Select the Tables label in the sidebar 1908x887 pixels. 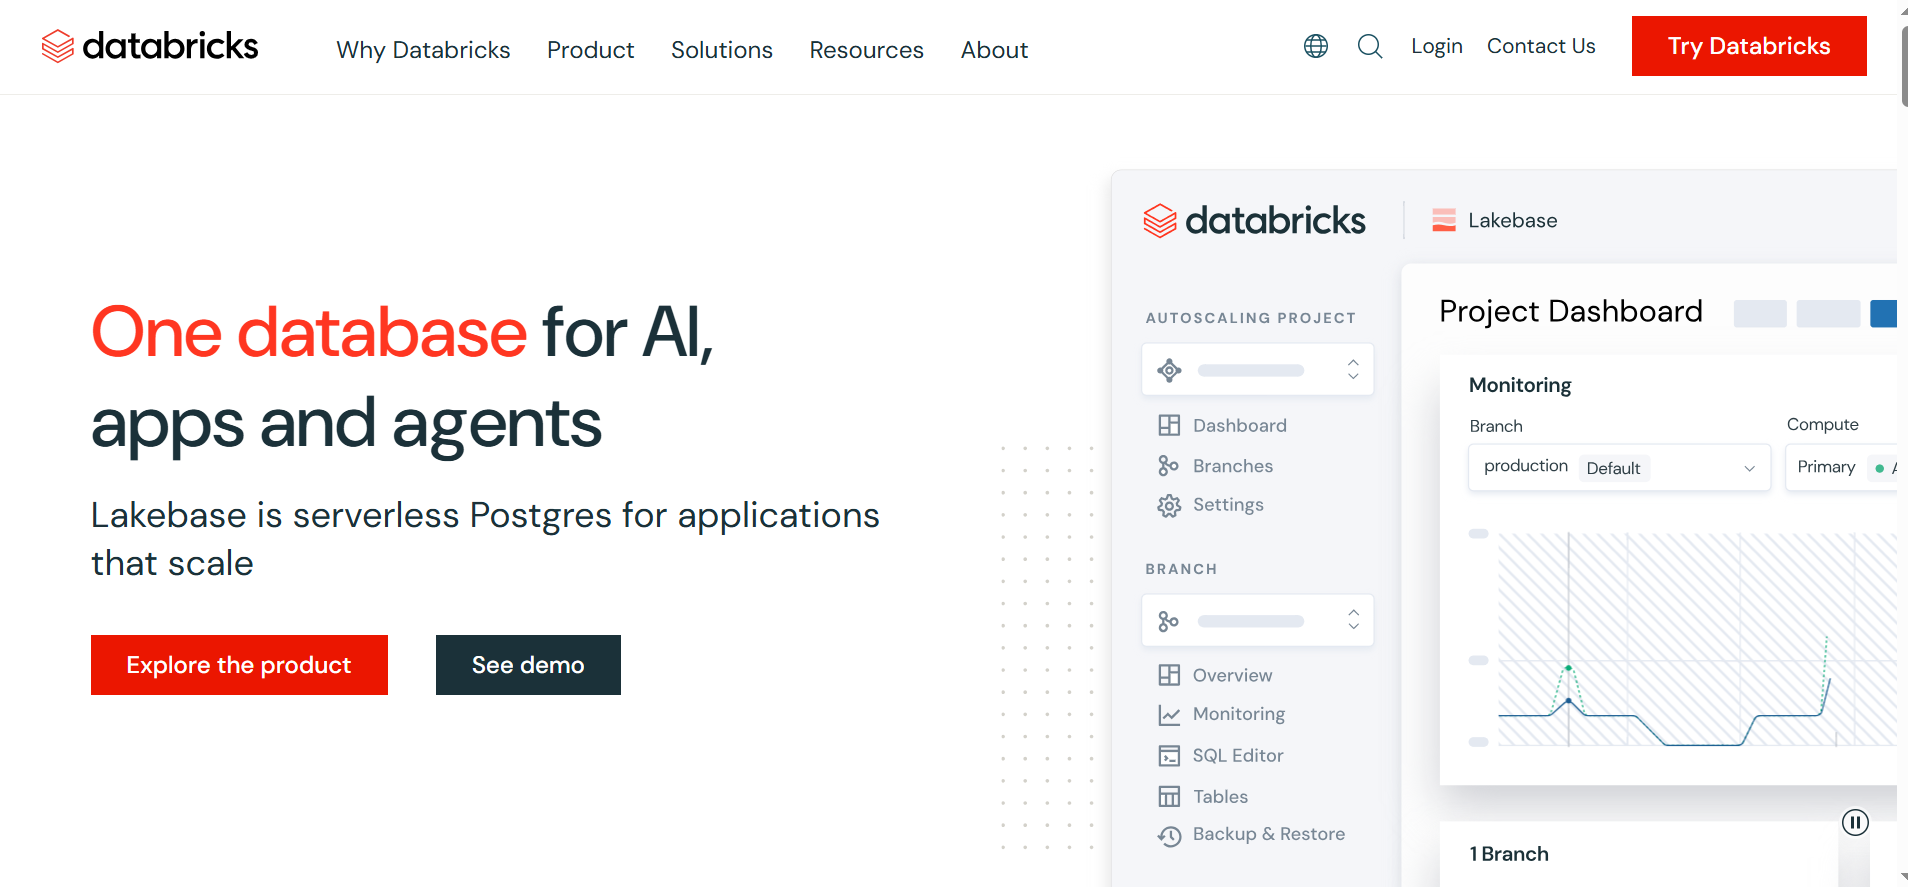pos(1220,797)
